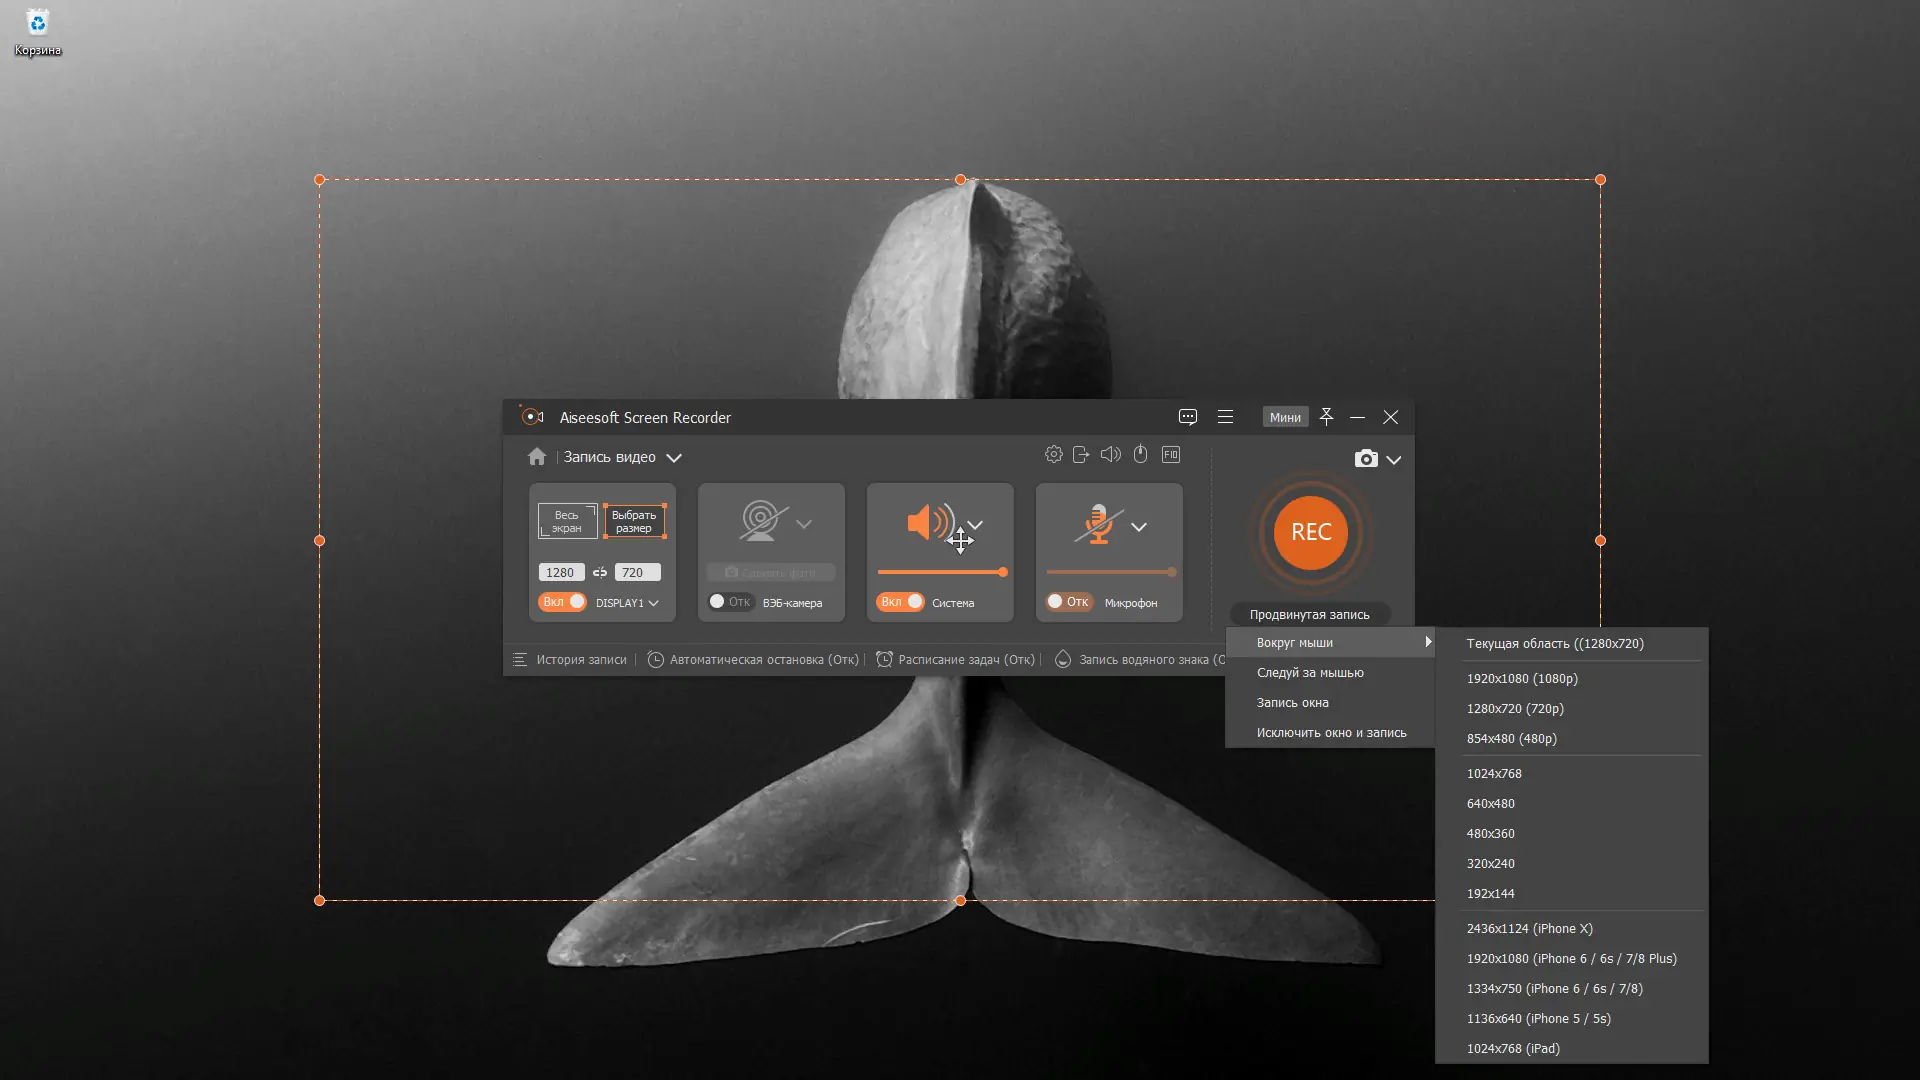Click the aspect ratio lock icon
The width and height of the screenshot is (1920, 1080).
(600, 573)
